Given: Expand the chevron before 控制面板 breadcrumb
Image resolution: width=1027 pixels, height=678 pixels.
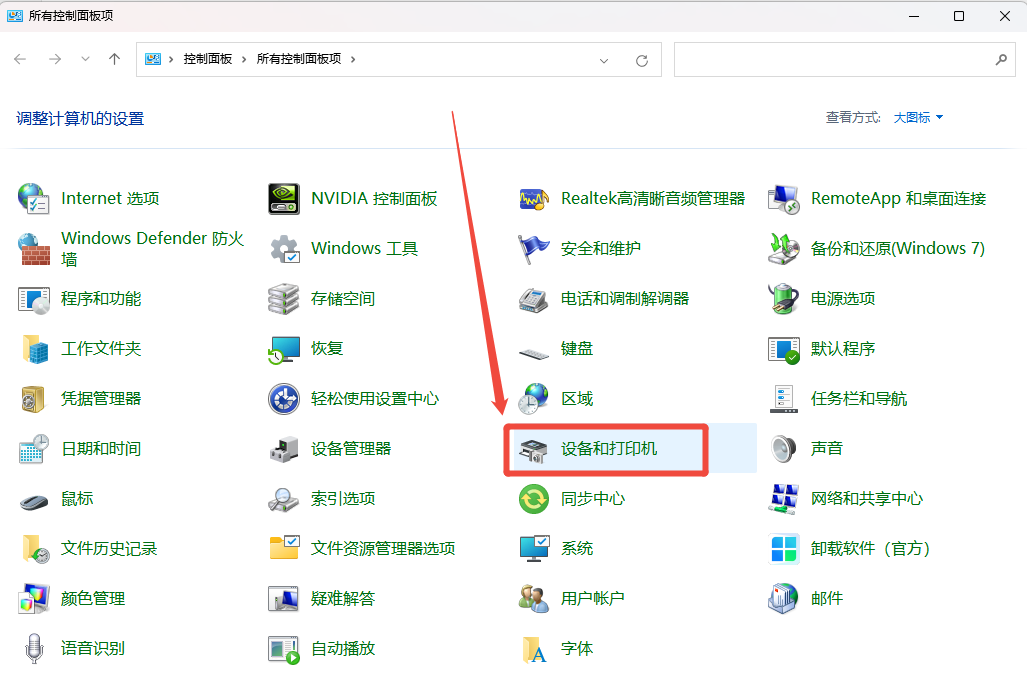Looking at the screenshot, I should 171,60.
